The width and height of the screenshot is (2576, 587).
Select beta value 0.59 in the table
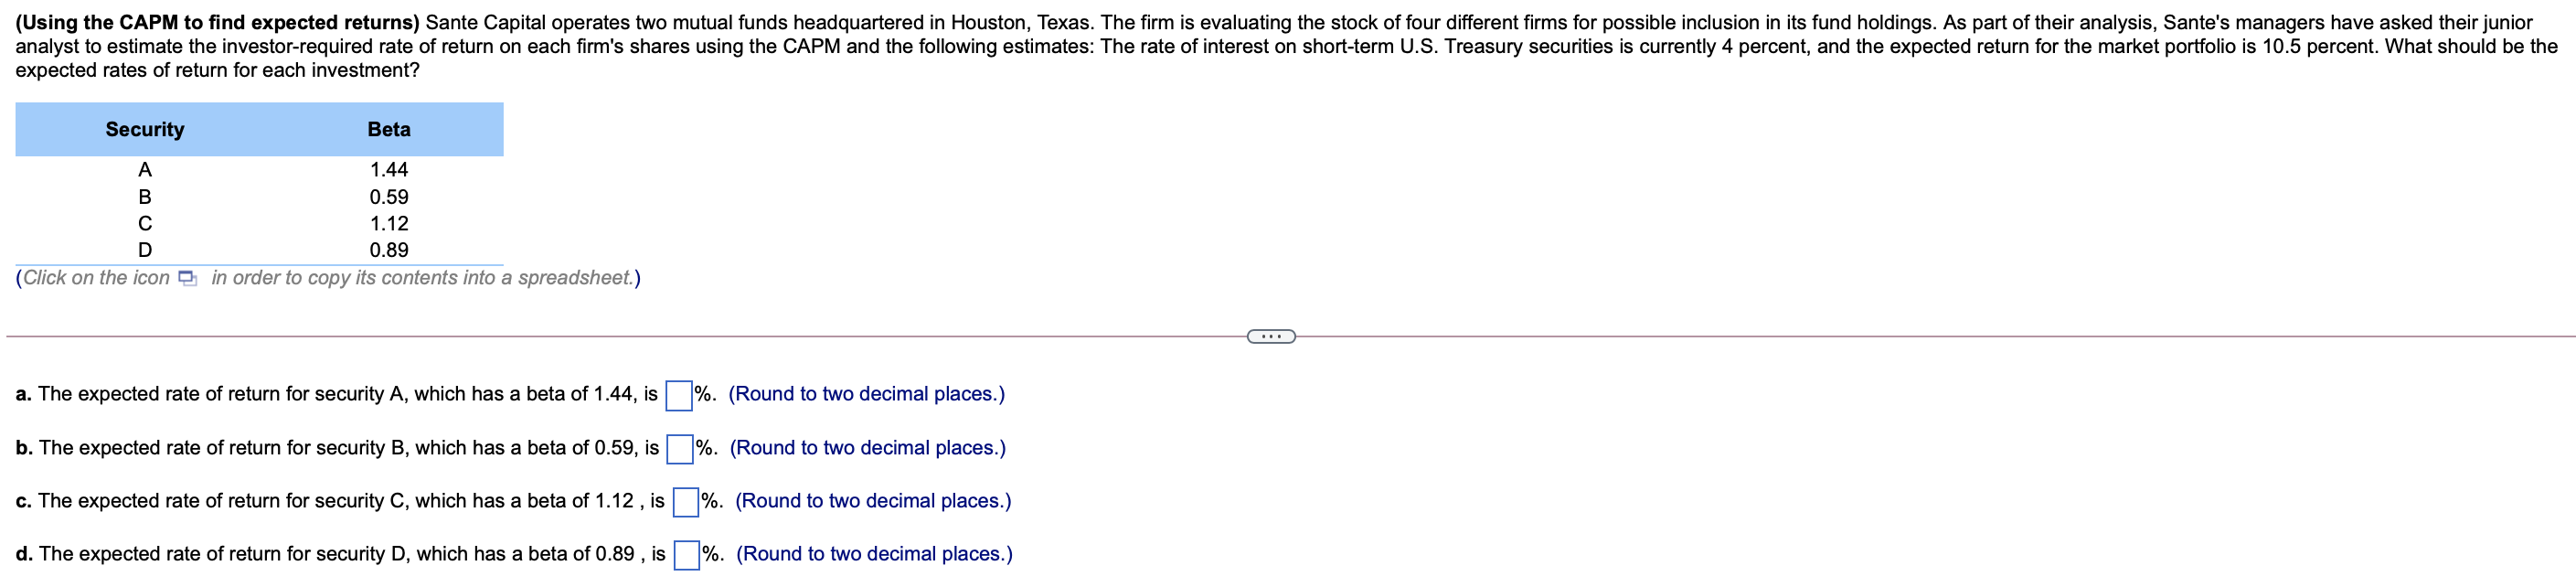coord(388,196)
